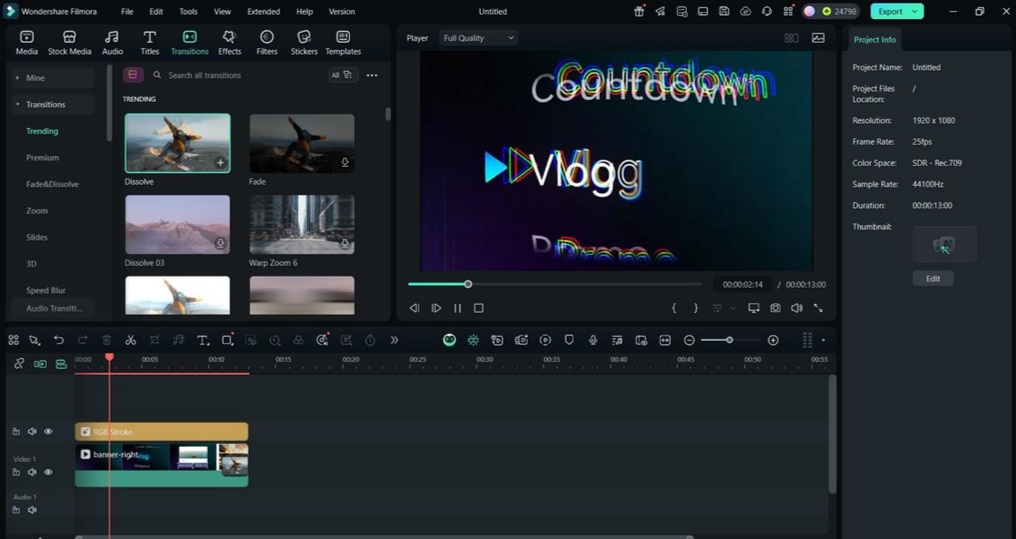Open the Templates library

tap(343, 43)
